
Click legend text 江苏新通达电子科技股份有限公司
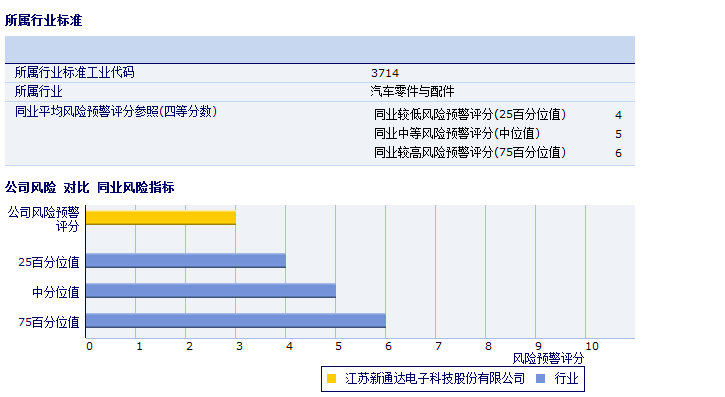(435, 379)
